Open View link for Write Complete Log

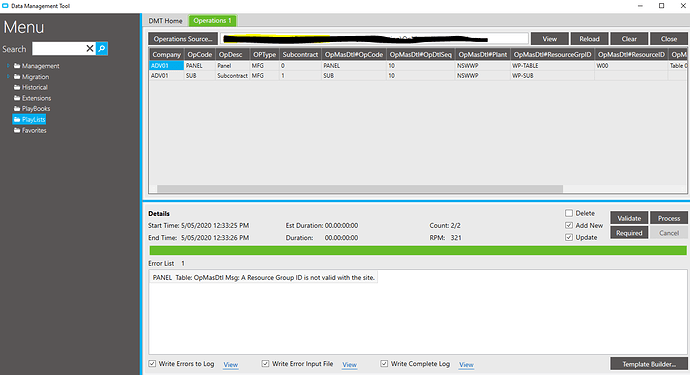466,364
